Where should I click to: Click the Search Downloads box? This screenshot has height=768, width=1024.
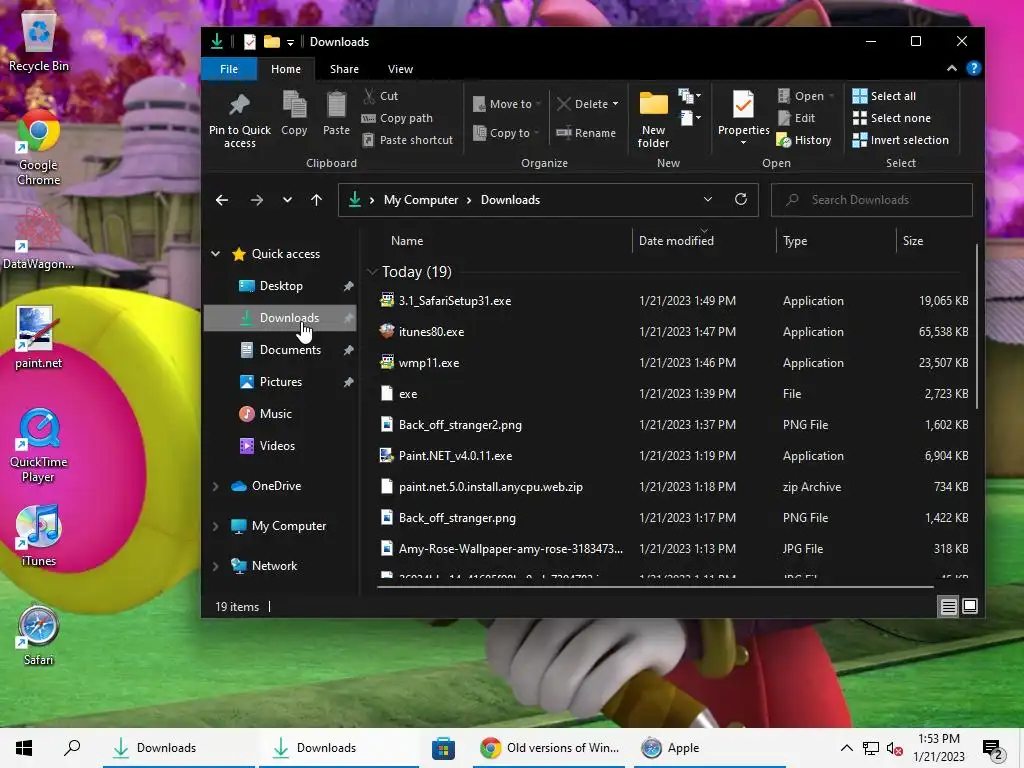coord(871,200)
